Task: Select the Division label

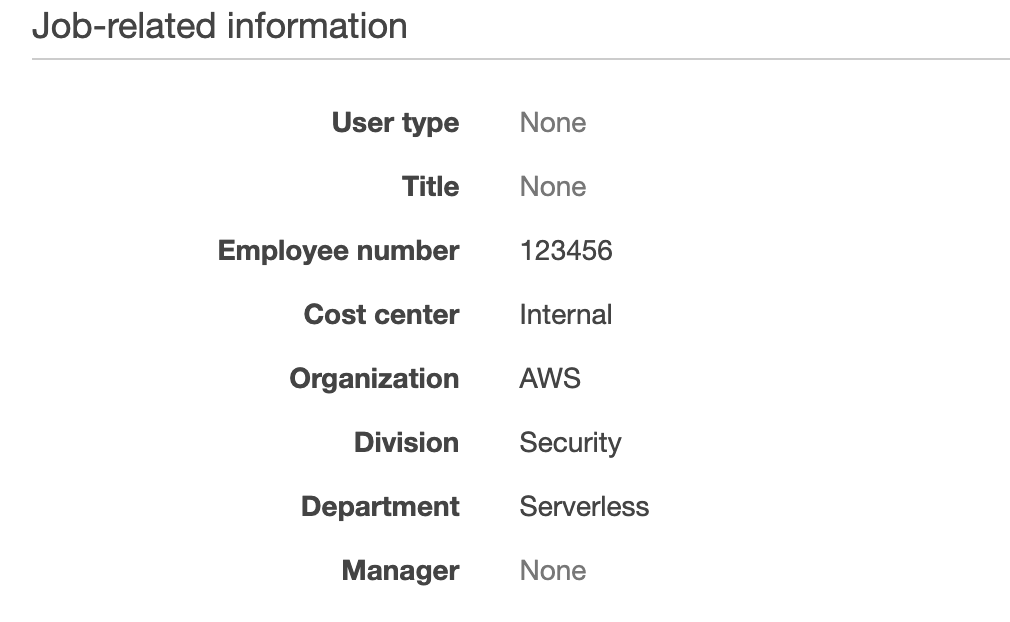Action: coord(406,442)
